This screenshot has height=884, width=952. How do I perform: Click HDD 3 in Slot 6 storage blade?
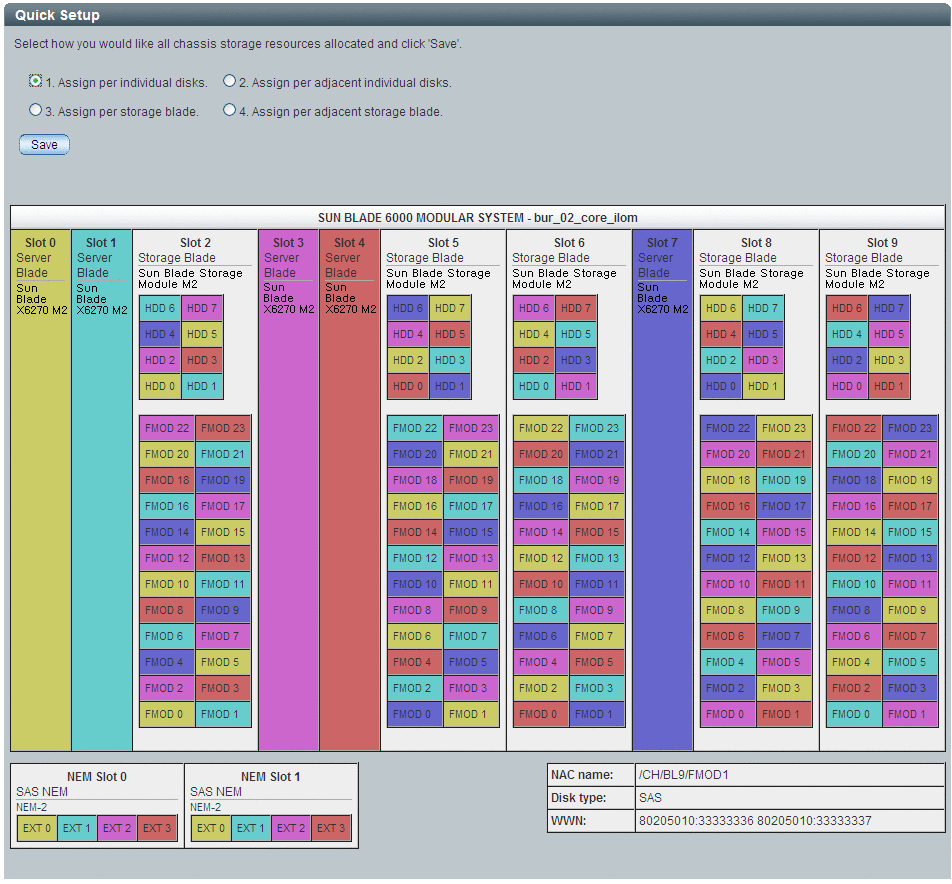point(576,360)
